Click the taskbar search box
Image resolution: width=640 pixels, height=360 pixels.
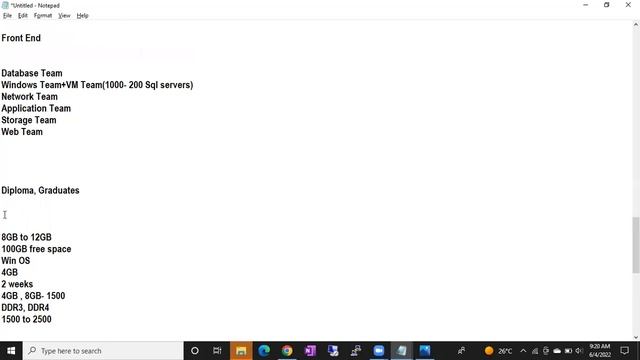(x=103, y=351)
